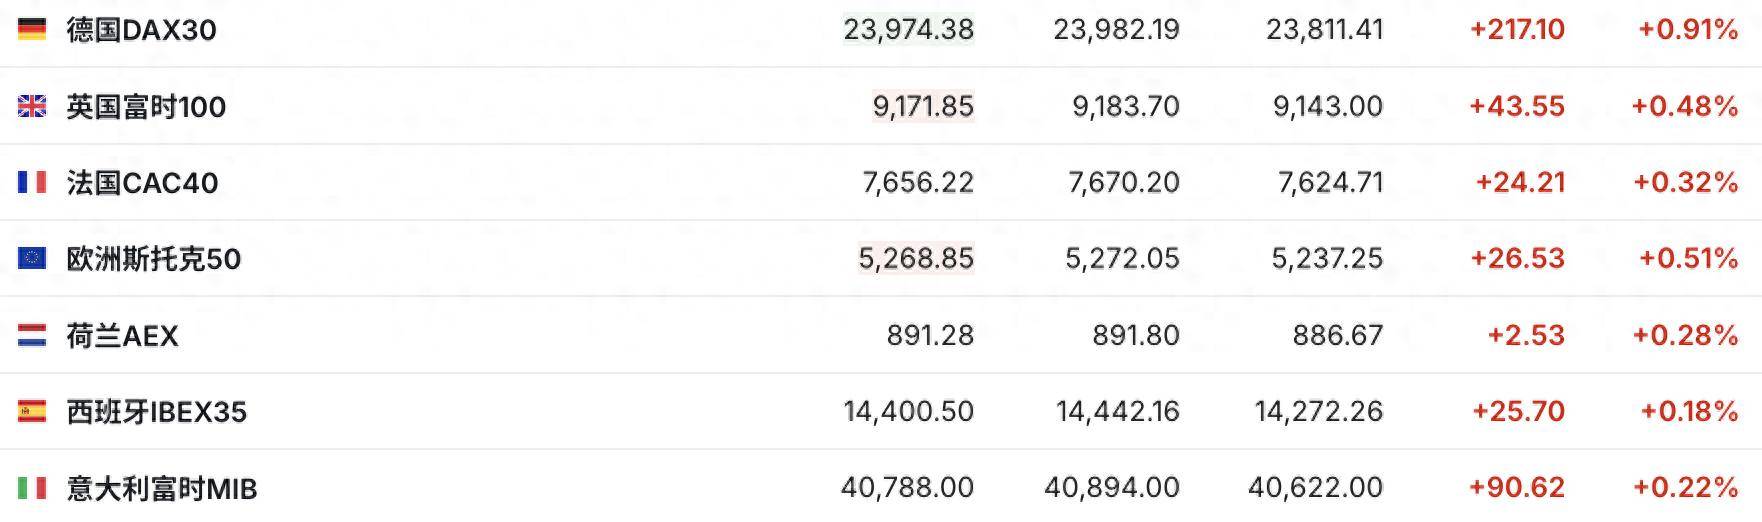
Task: Select the 9,183.70 high value cell
Action: pyautogui.click(x=1125, y=106)
